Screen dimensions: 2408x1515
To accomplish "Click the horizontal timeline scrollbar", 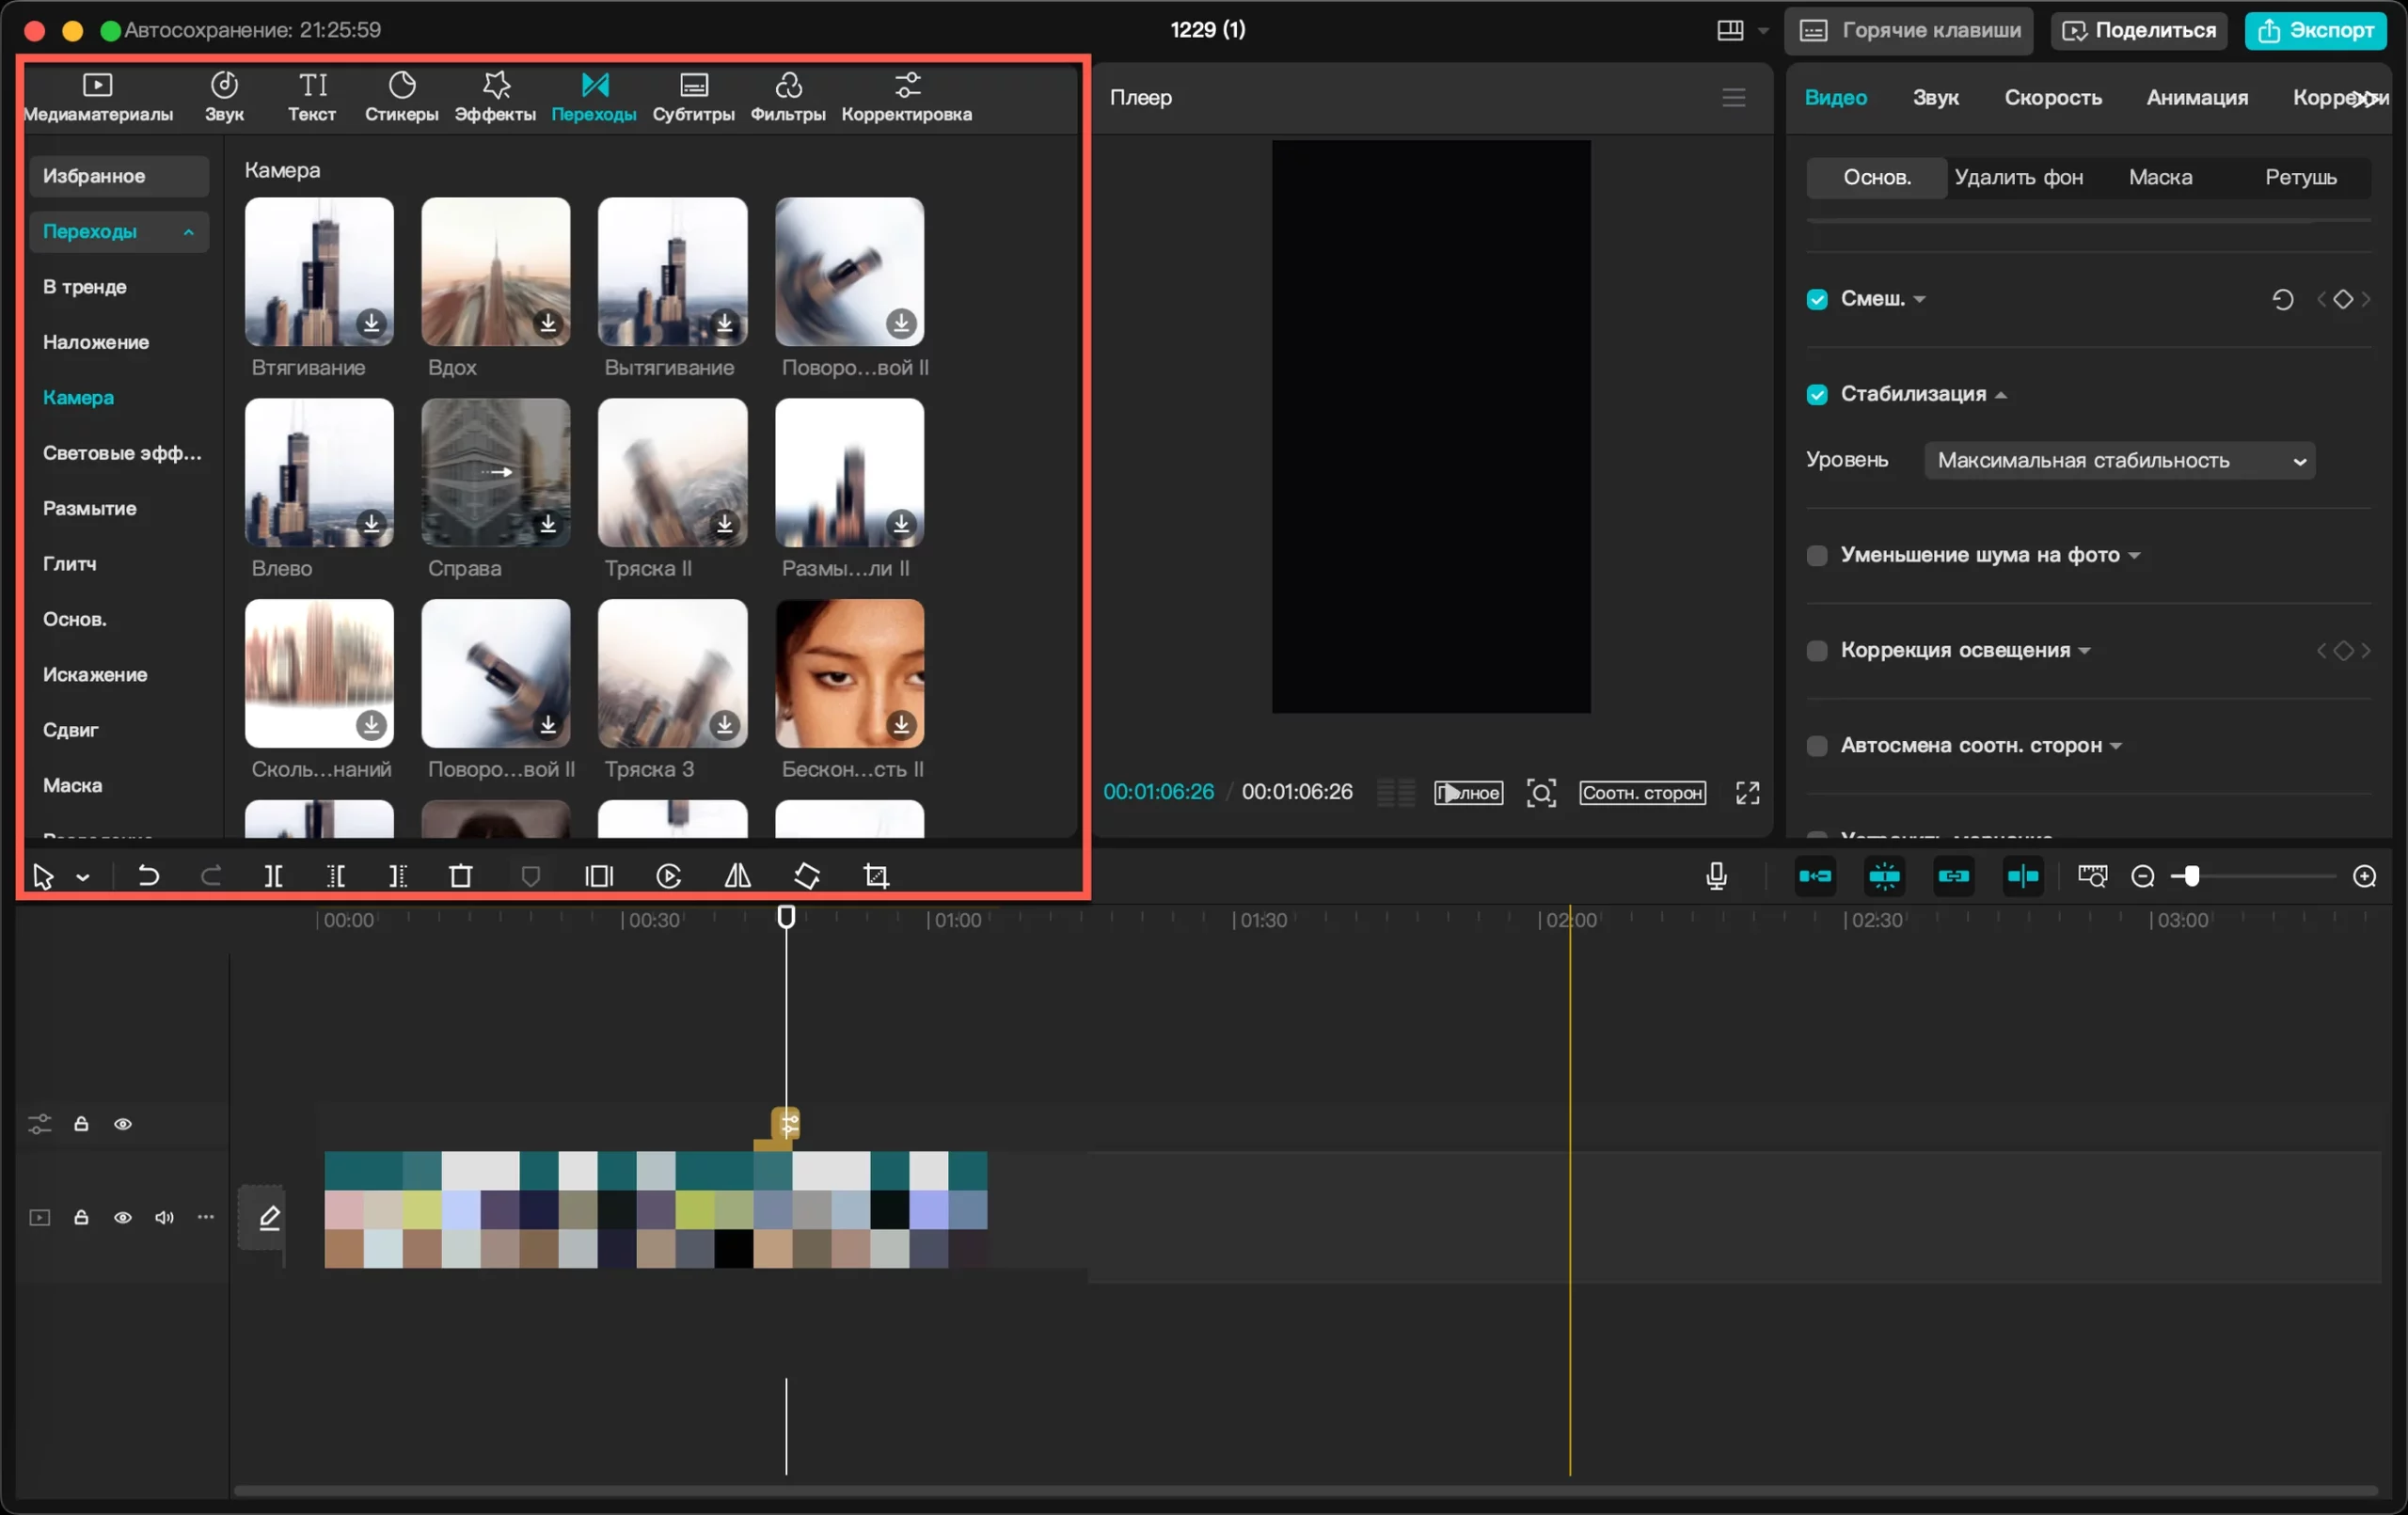I will click(x=1305, y=1490).
